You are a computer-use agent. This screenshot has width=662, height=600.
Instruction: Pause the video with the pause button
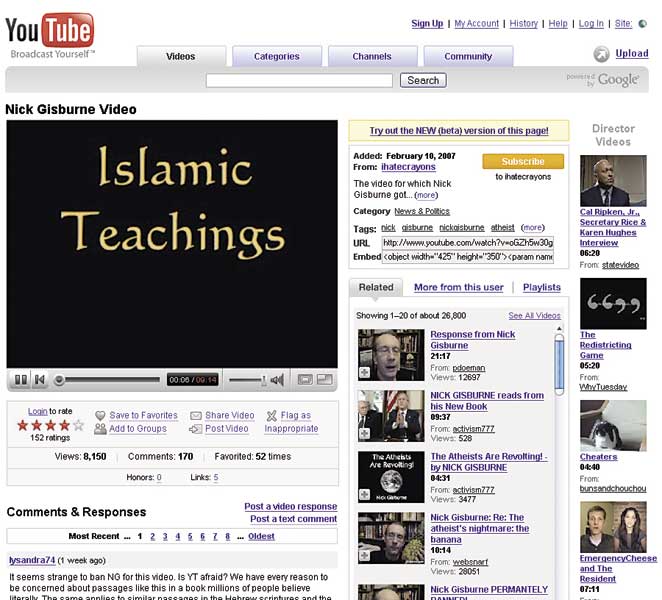20,380
